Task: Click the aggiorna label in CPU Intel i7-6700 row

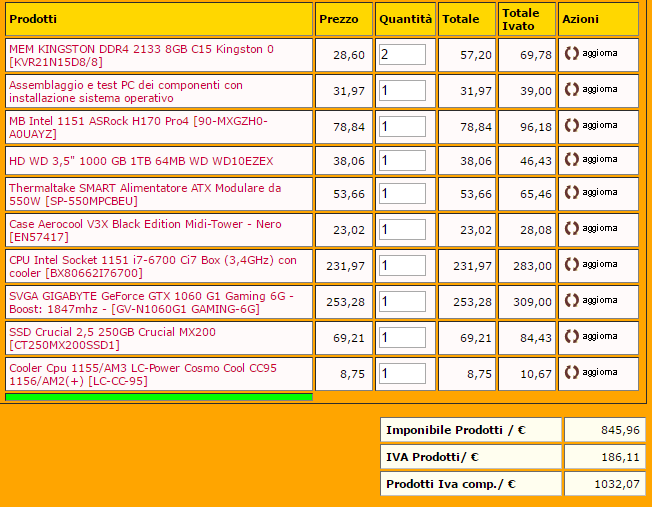Action: pyautogui.click(x=600, y=265)
